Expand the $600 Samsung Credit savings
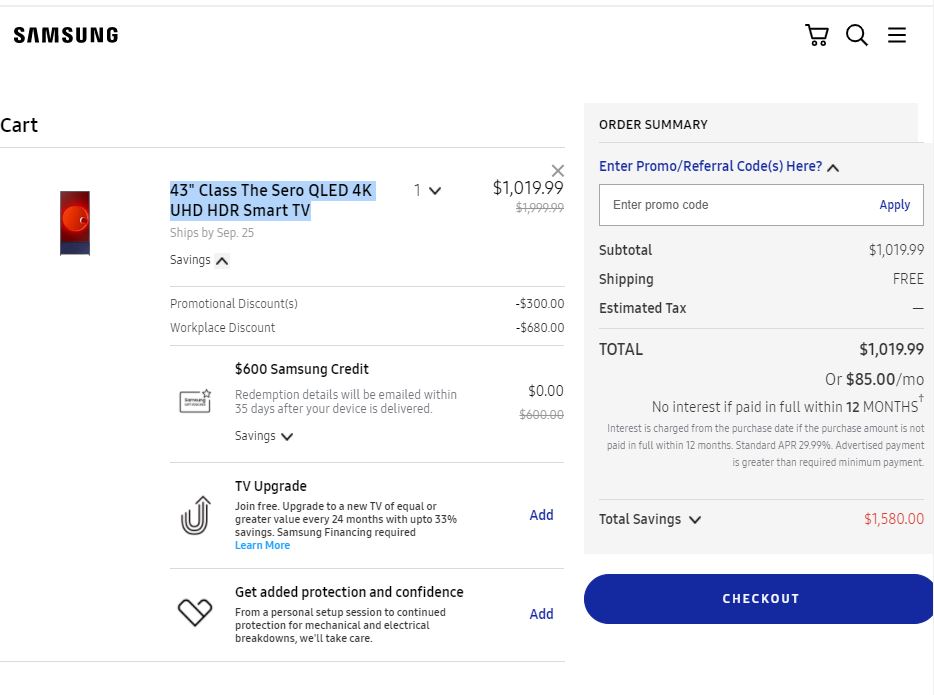934x695 pixels. point(263,435)
